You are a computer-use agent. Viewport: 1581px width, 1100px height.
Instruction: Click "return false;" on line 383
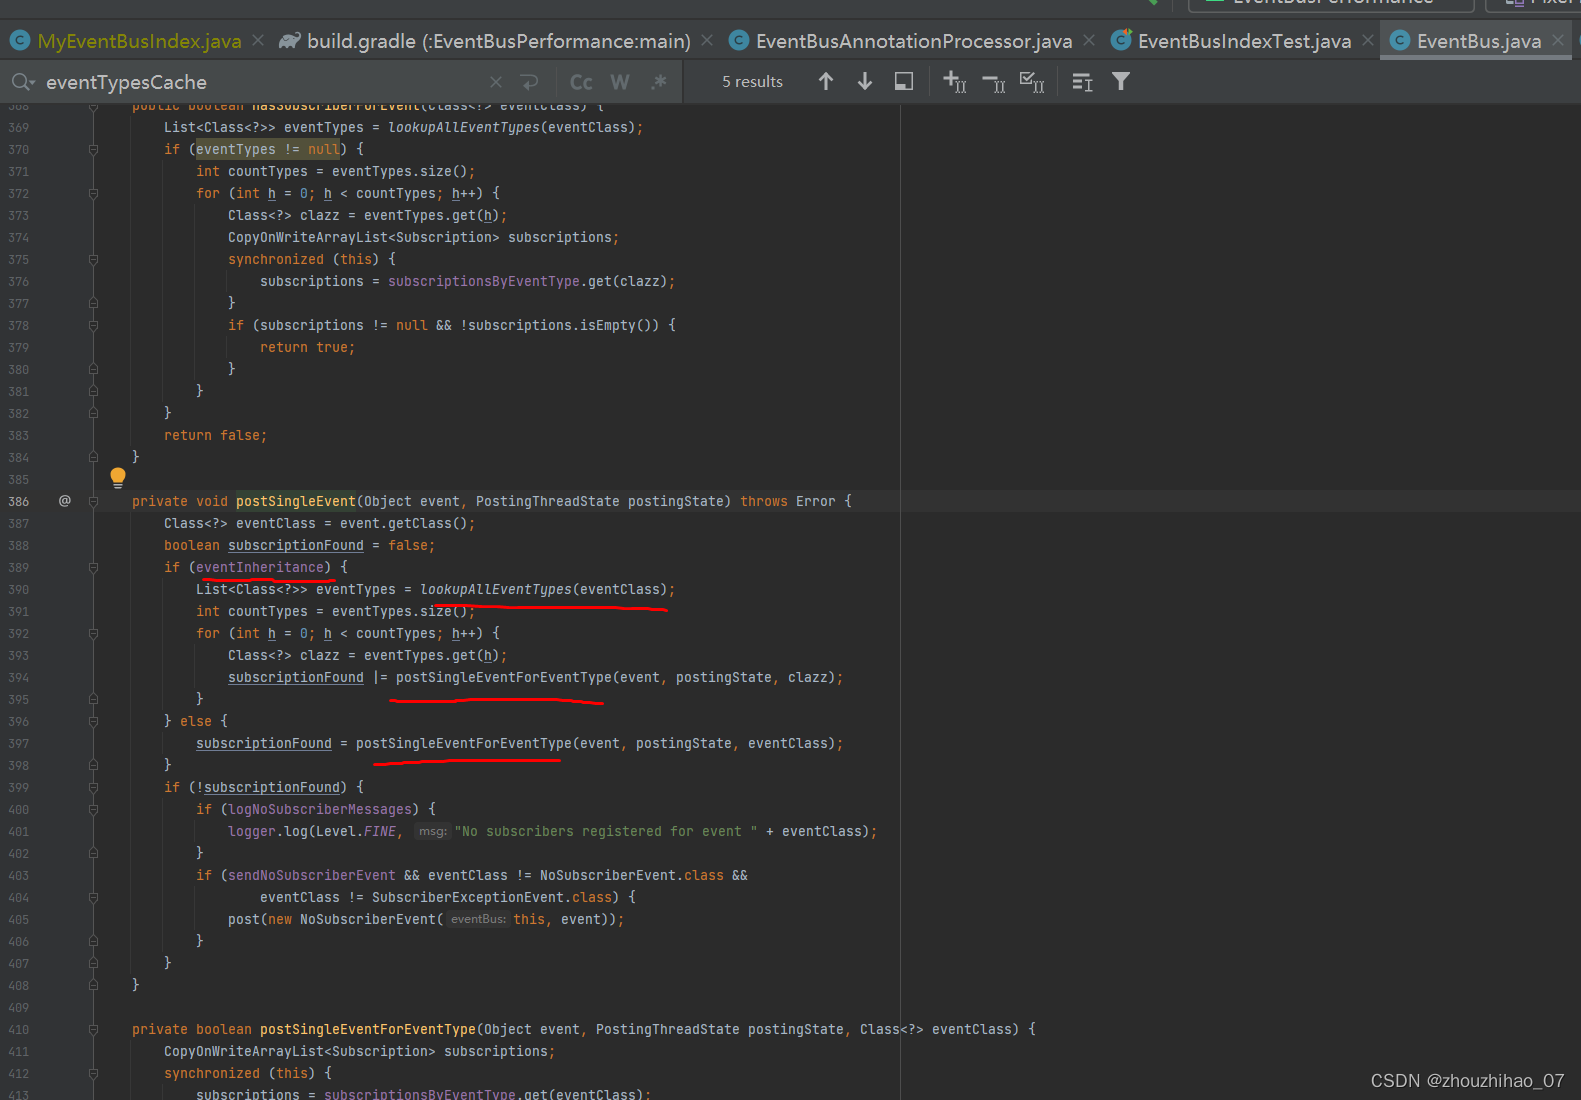(x=216, y=435)
